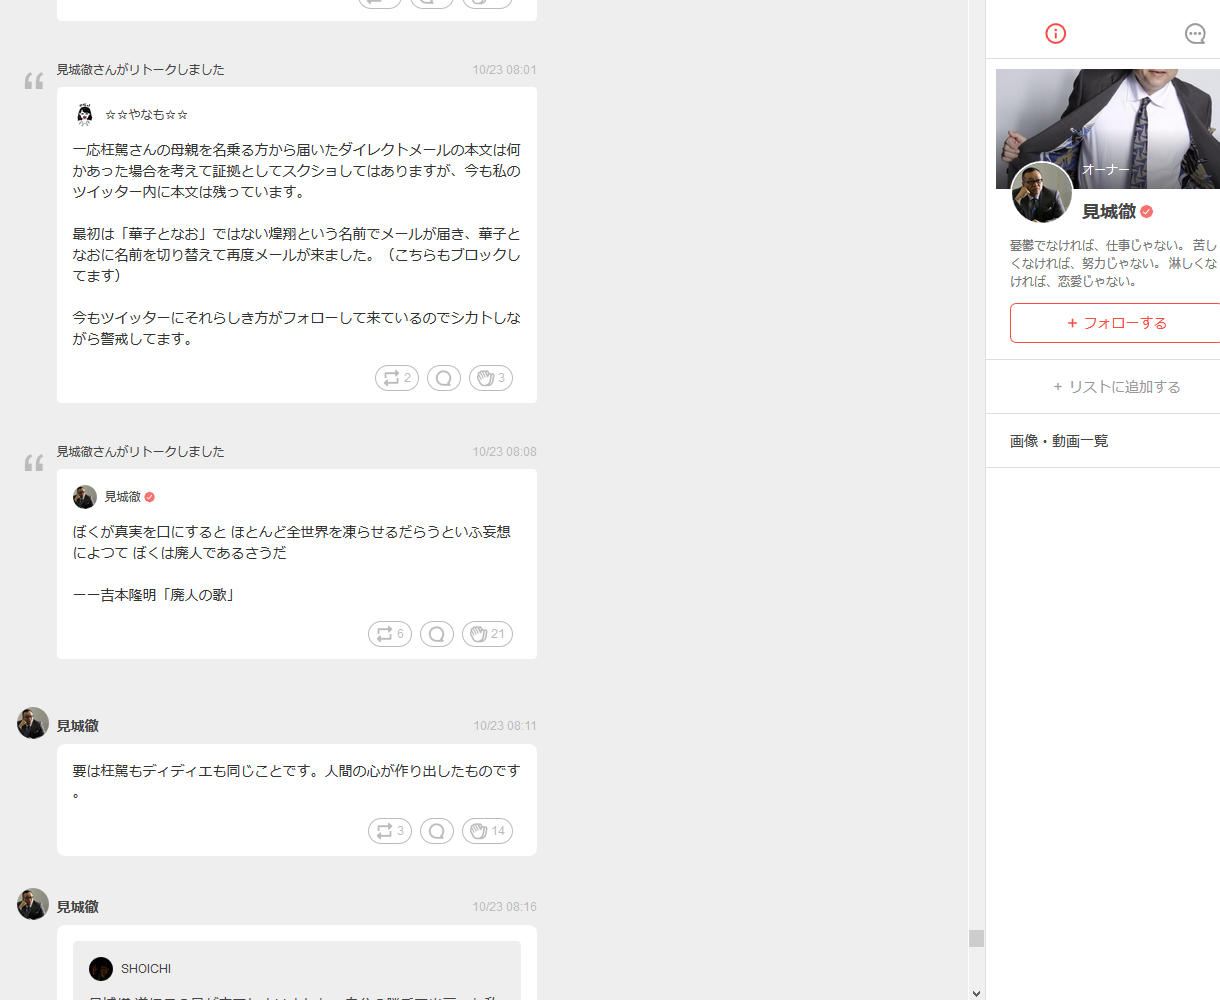Click 見城徹 name above the 08:16 post

click(x=78, y=907)
